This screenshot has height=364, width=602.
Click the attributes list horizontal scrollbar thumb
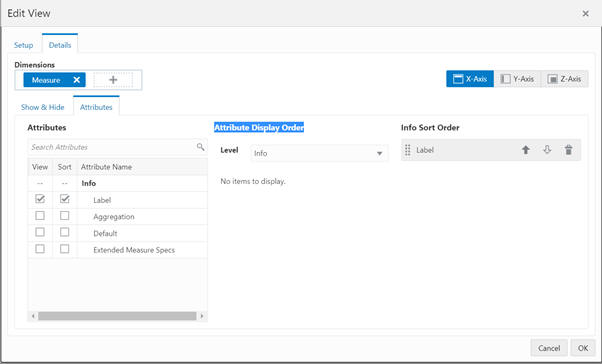click(x=117, y=316)
